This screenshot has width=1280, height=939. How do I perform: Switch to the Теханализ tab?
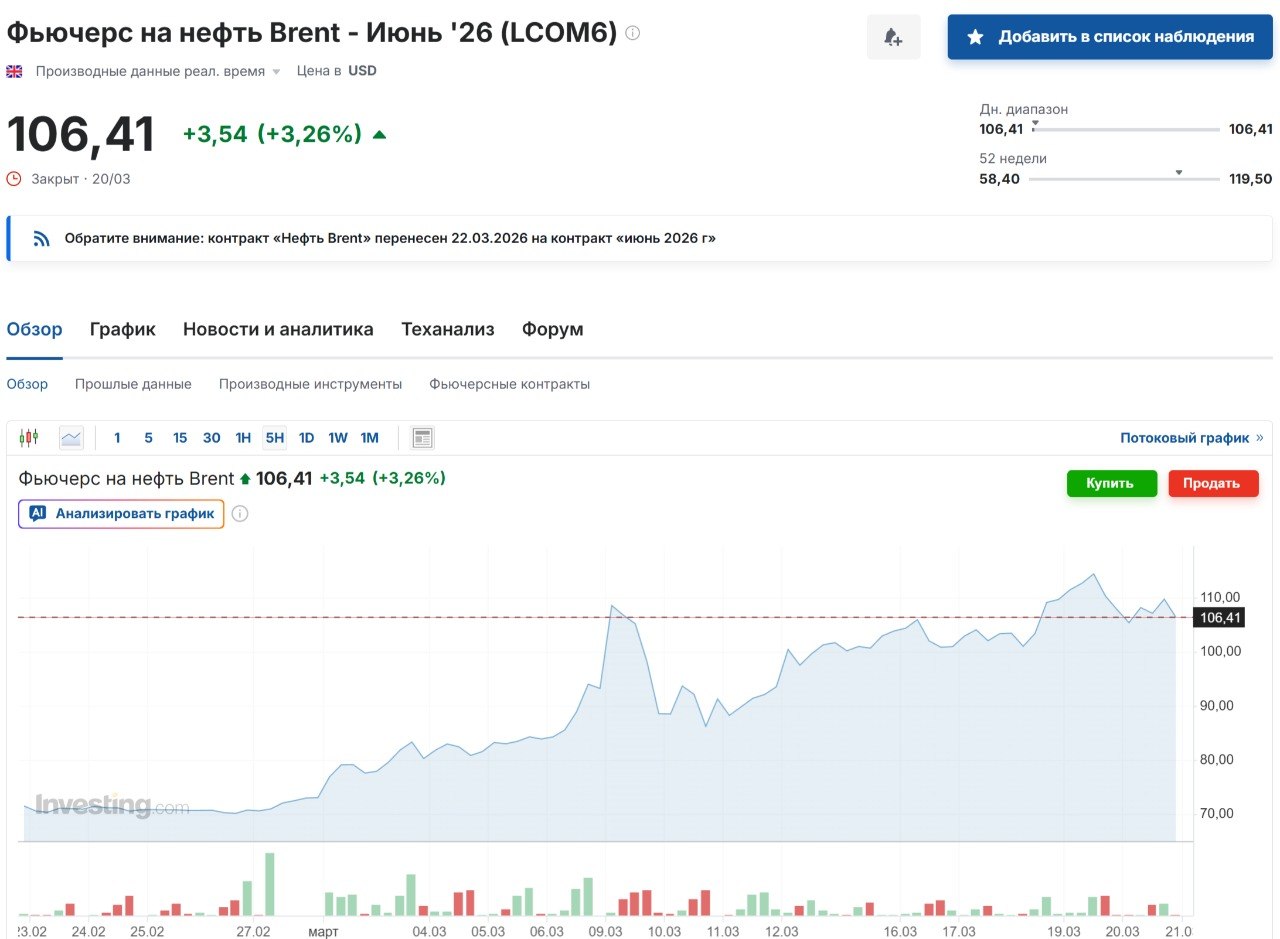pos(447,329)
